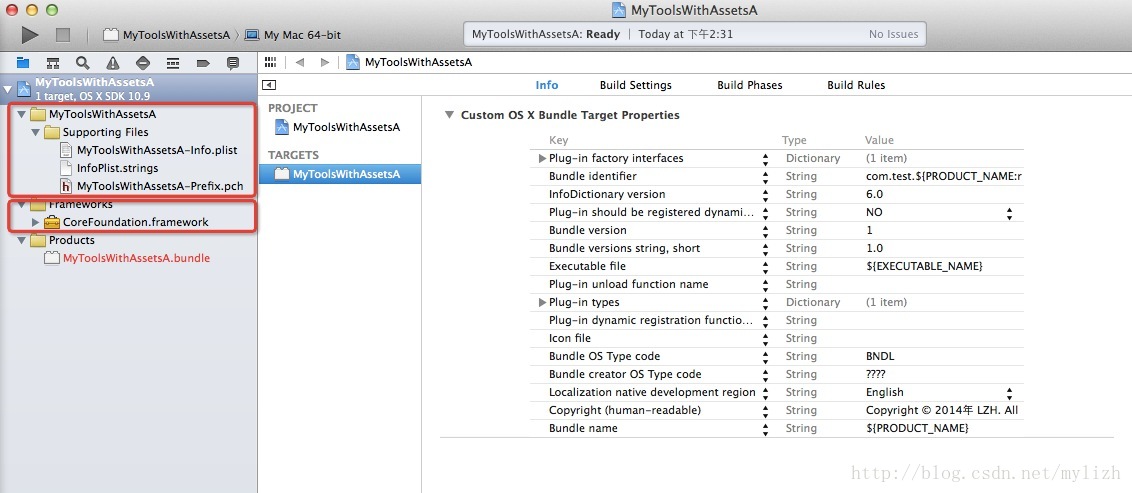Select the Products folder
1132x493 pixels.
(x=62, y=240)
